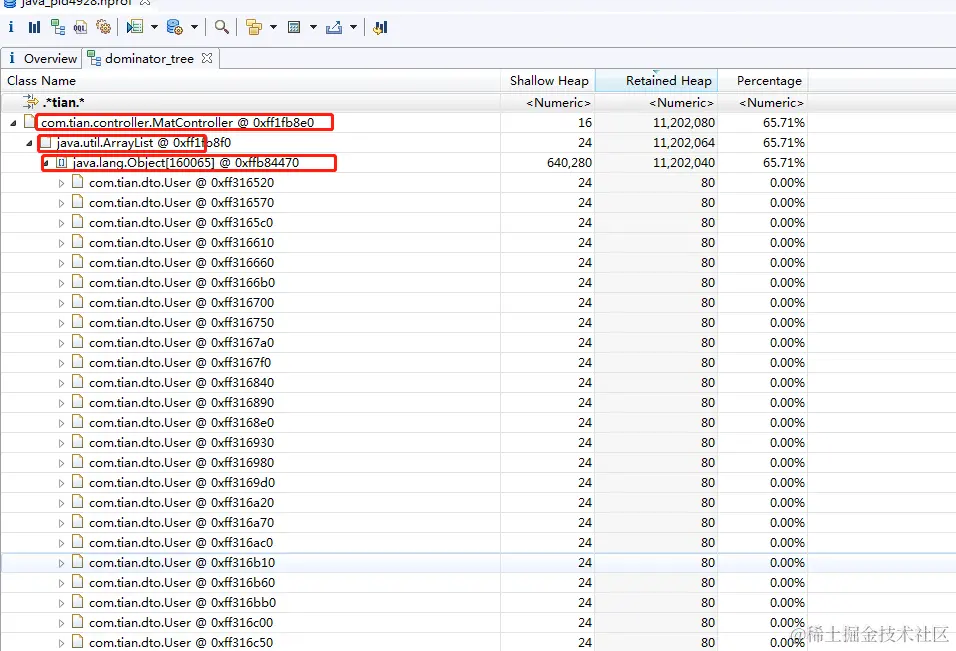Click the object icon of User @ 0xff3168e0

[x=77, y=422]
